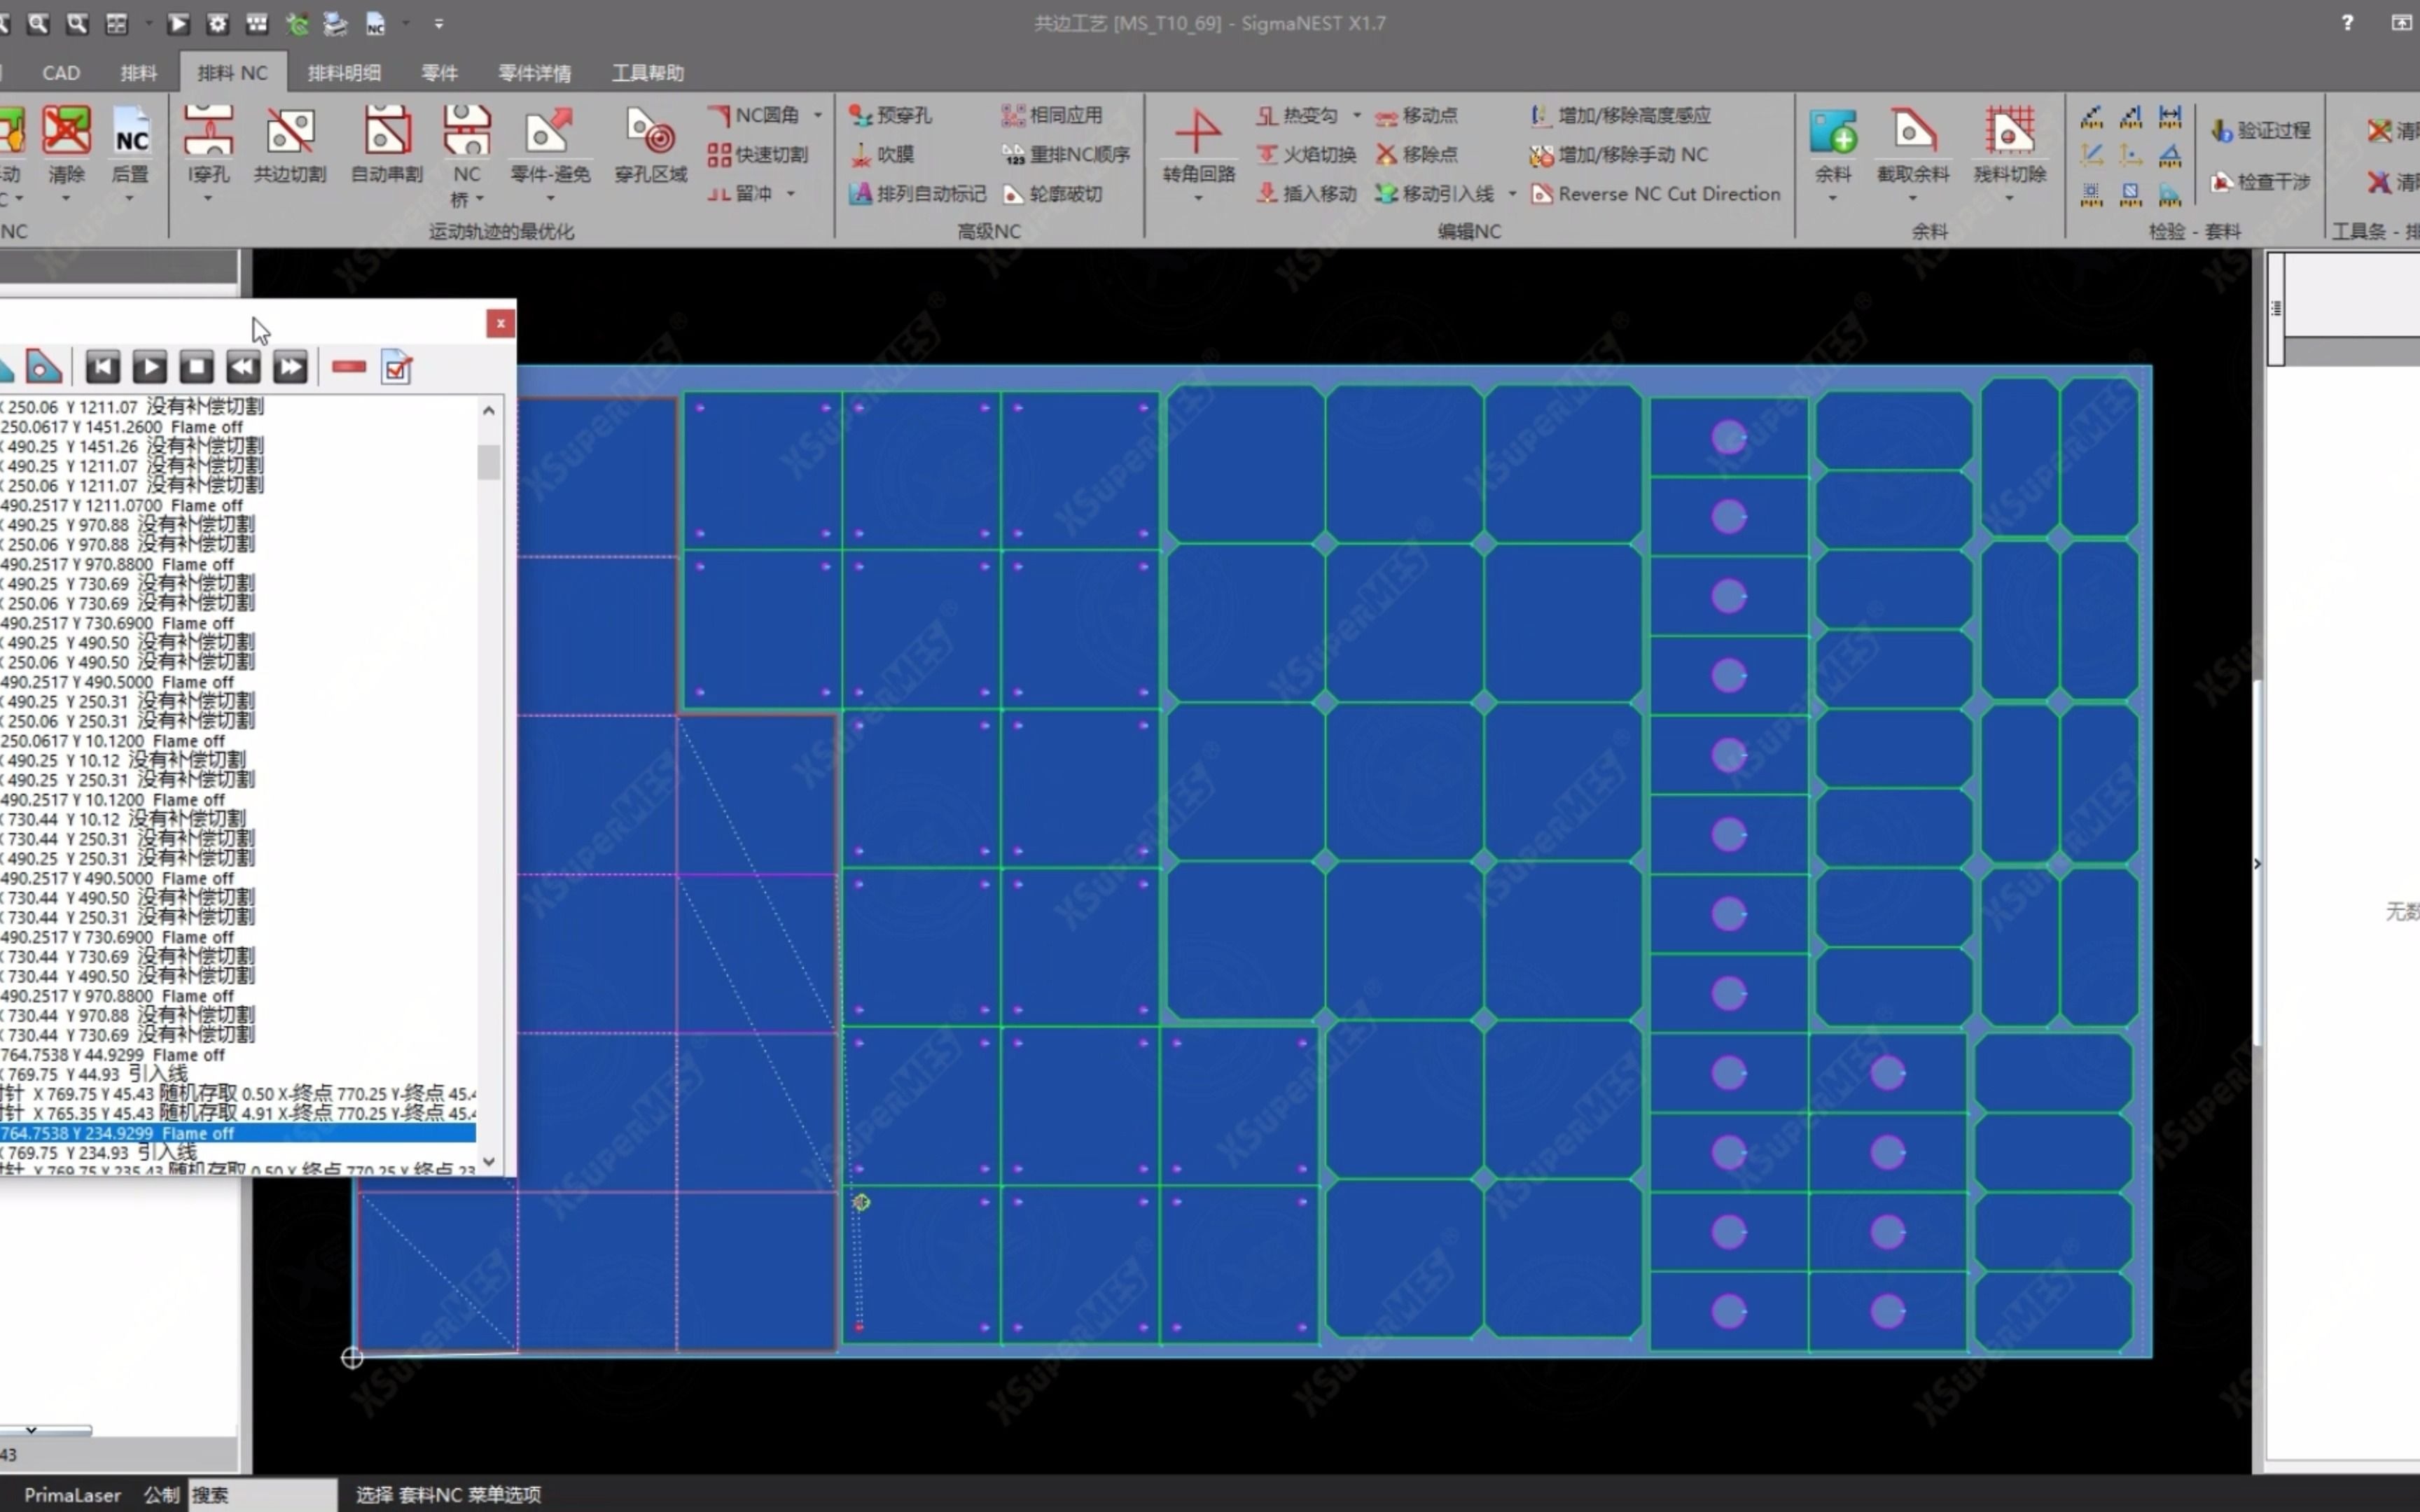Scroll down the NC code list panel
Screen dimensions: 2420x1512
[489, 1162]
